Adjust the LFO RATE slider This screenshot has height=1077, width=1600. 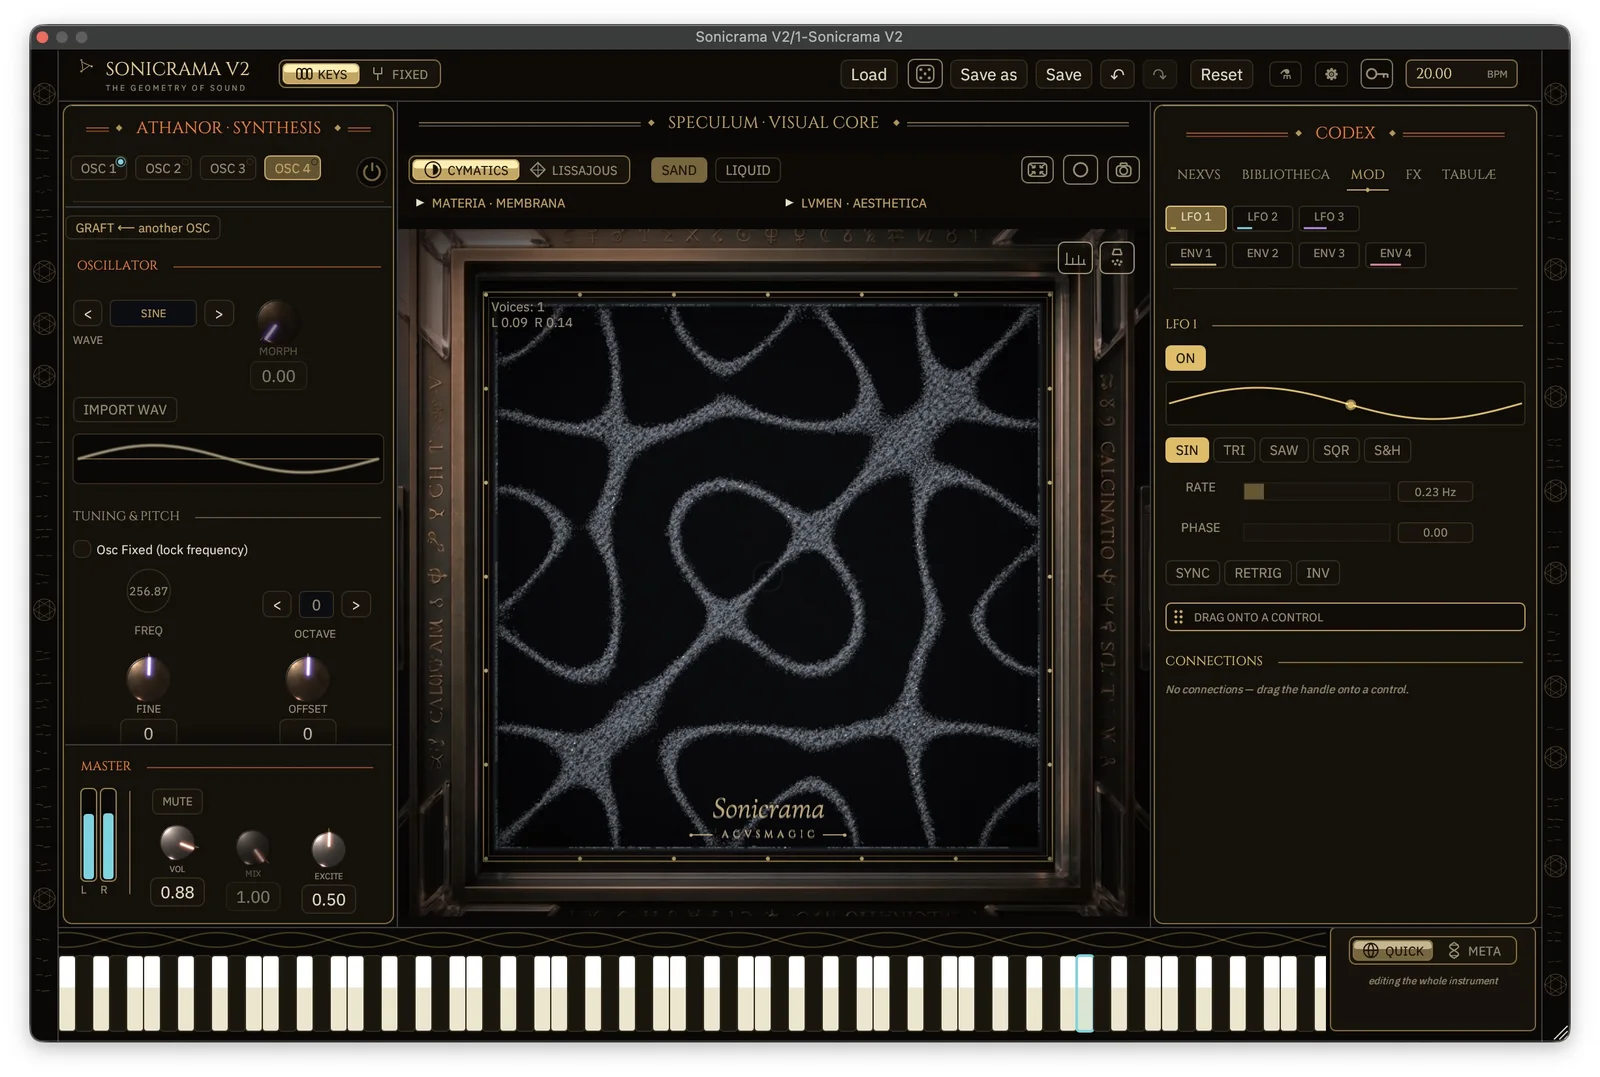[x=1316, y=491]
